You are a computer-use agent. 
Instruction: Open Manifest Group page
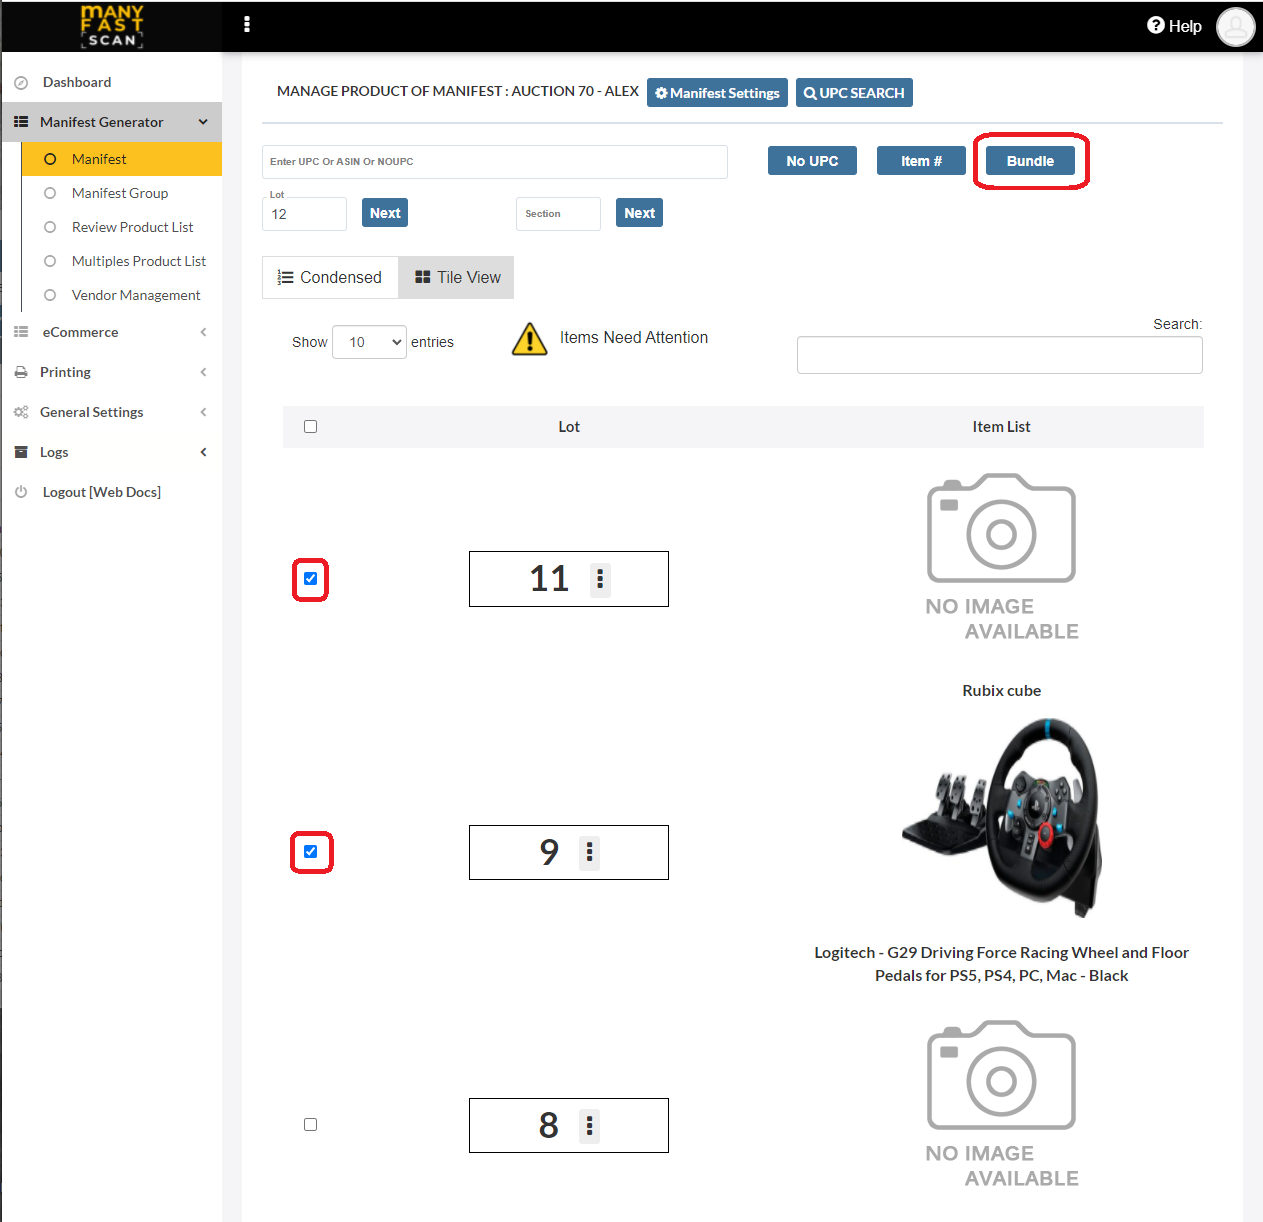[120, 193]
